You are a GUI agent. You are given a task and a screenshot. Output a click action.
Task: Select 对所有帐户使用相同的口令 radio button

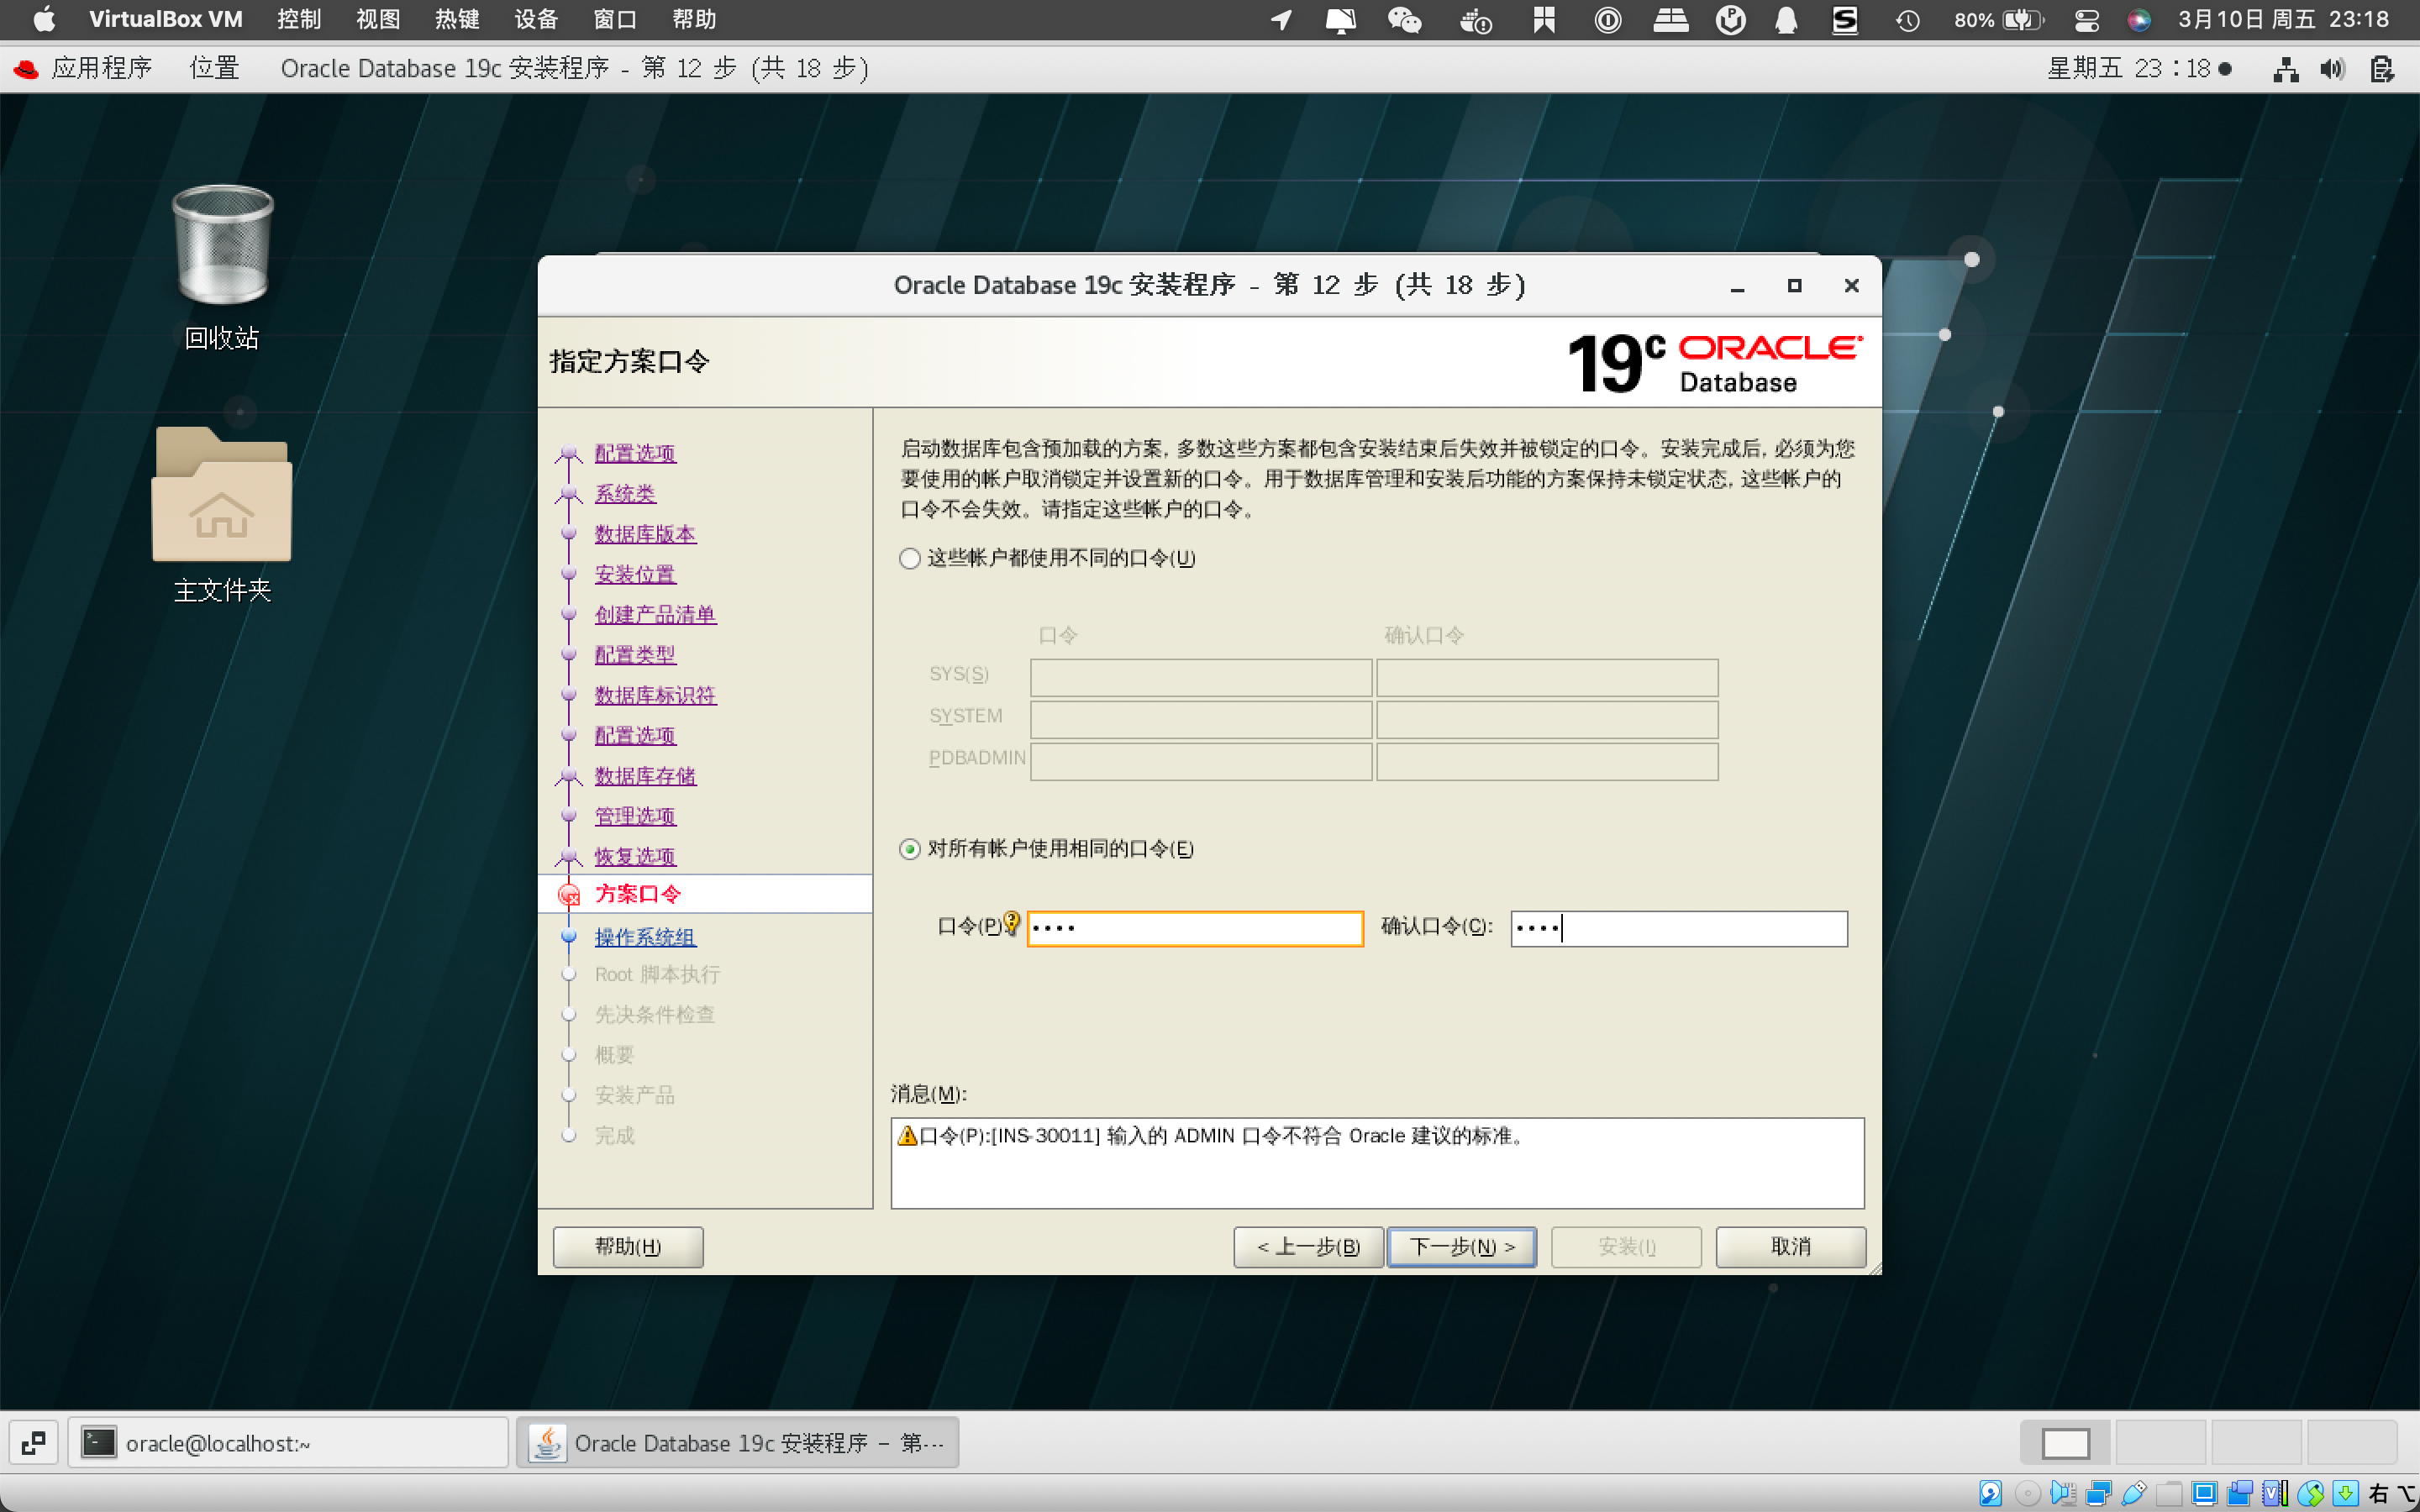coord(909,849)
